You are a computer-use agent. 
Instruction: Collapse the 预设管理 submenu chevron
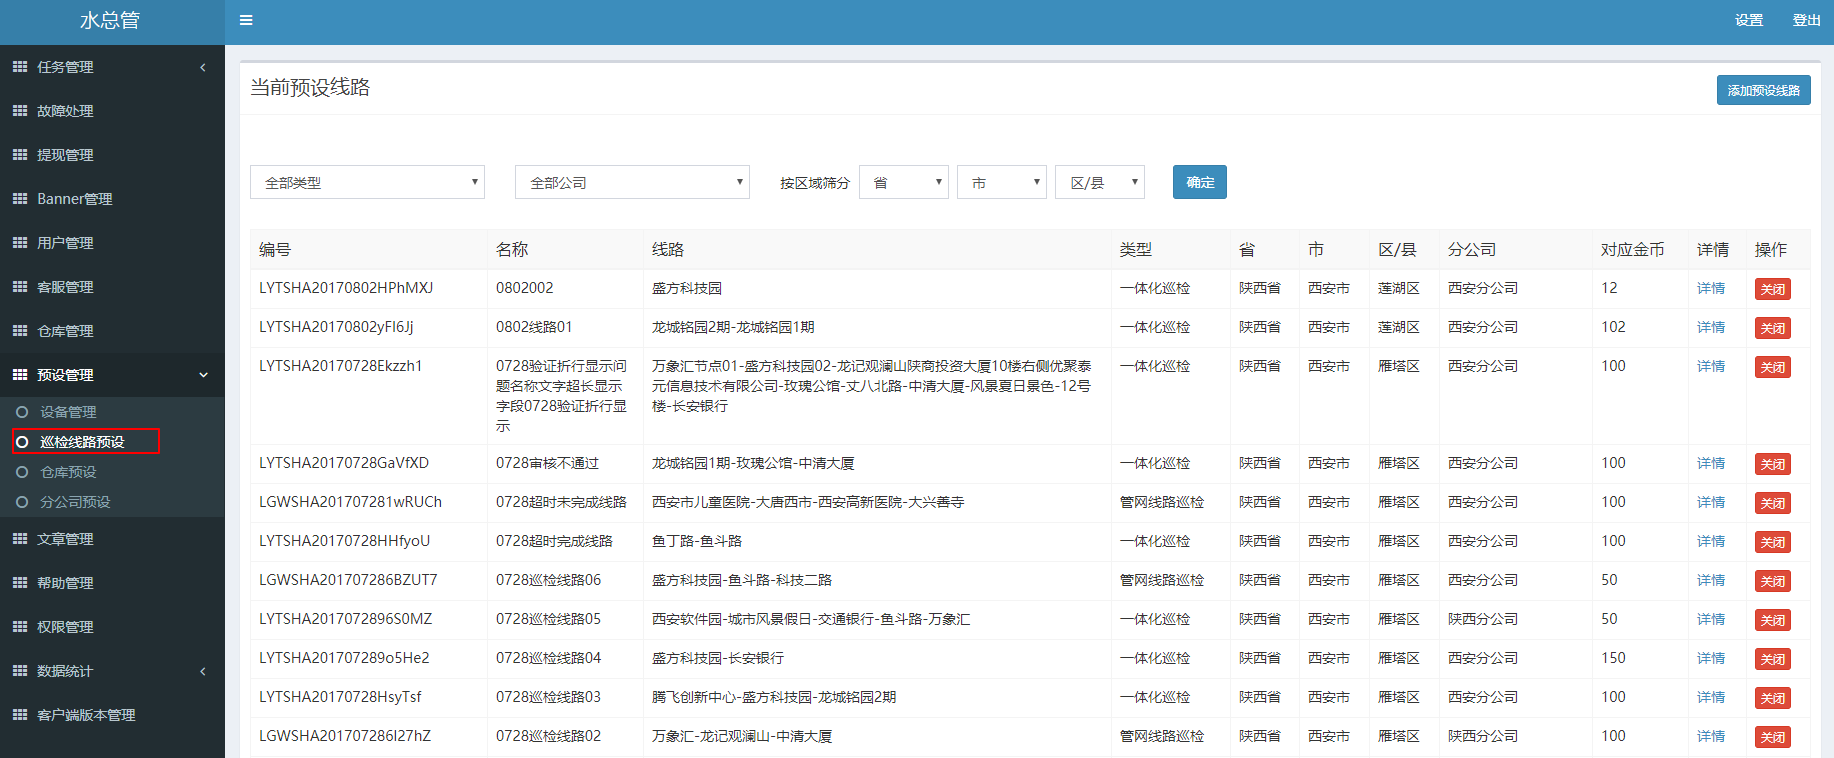[x=203, y=375]
